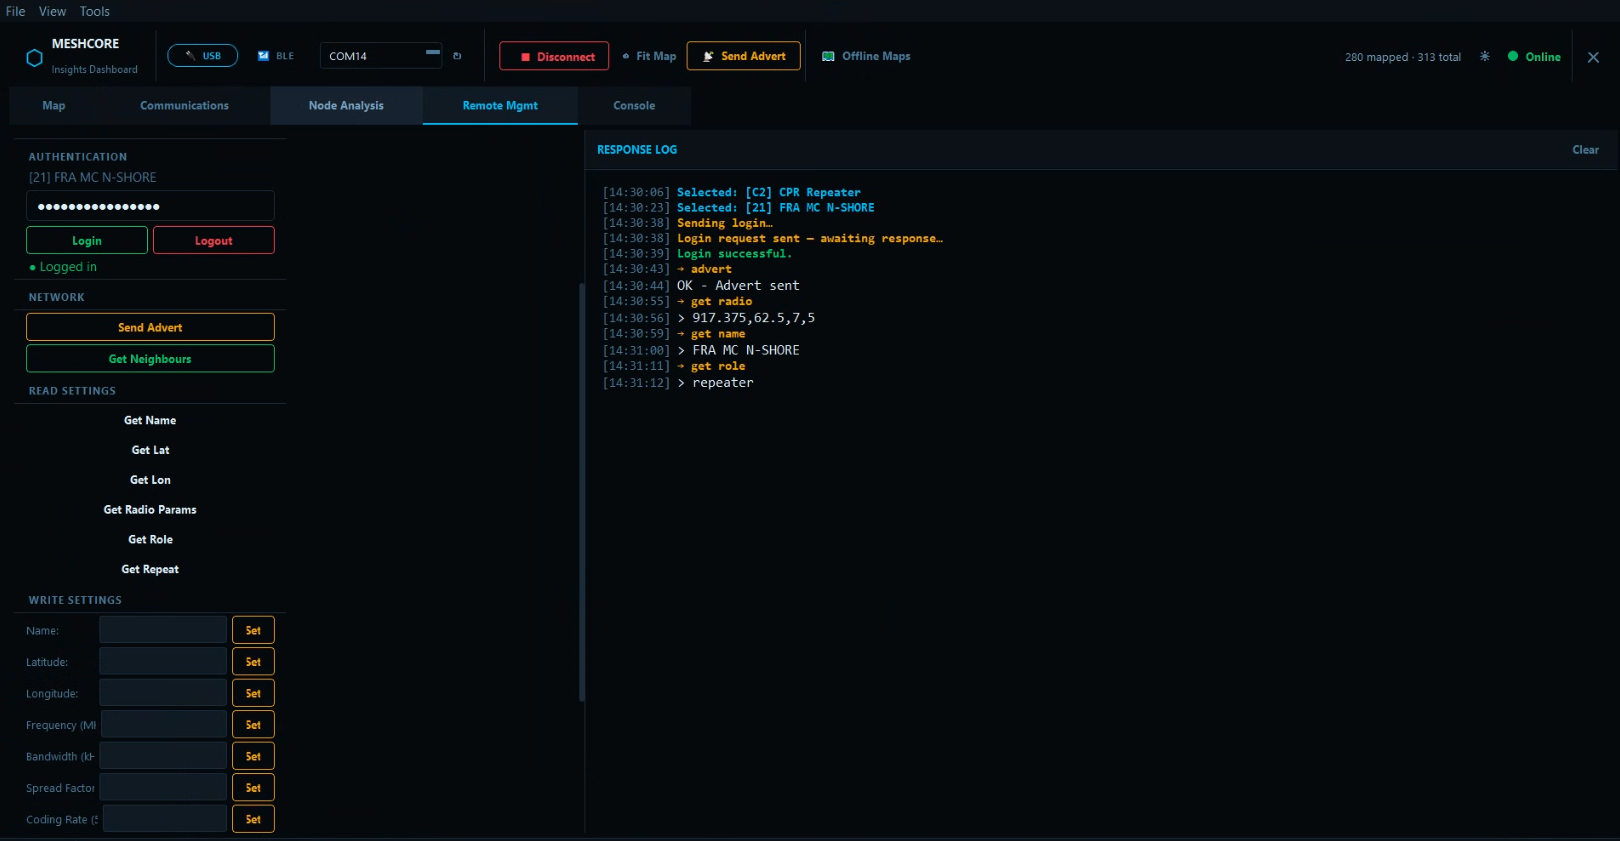The image size is (1620, 841).
Task: Click the Spread Factor input field
Action: (x=163, y=788)
